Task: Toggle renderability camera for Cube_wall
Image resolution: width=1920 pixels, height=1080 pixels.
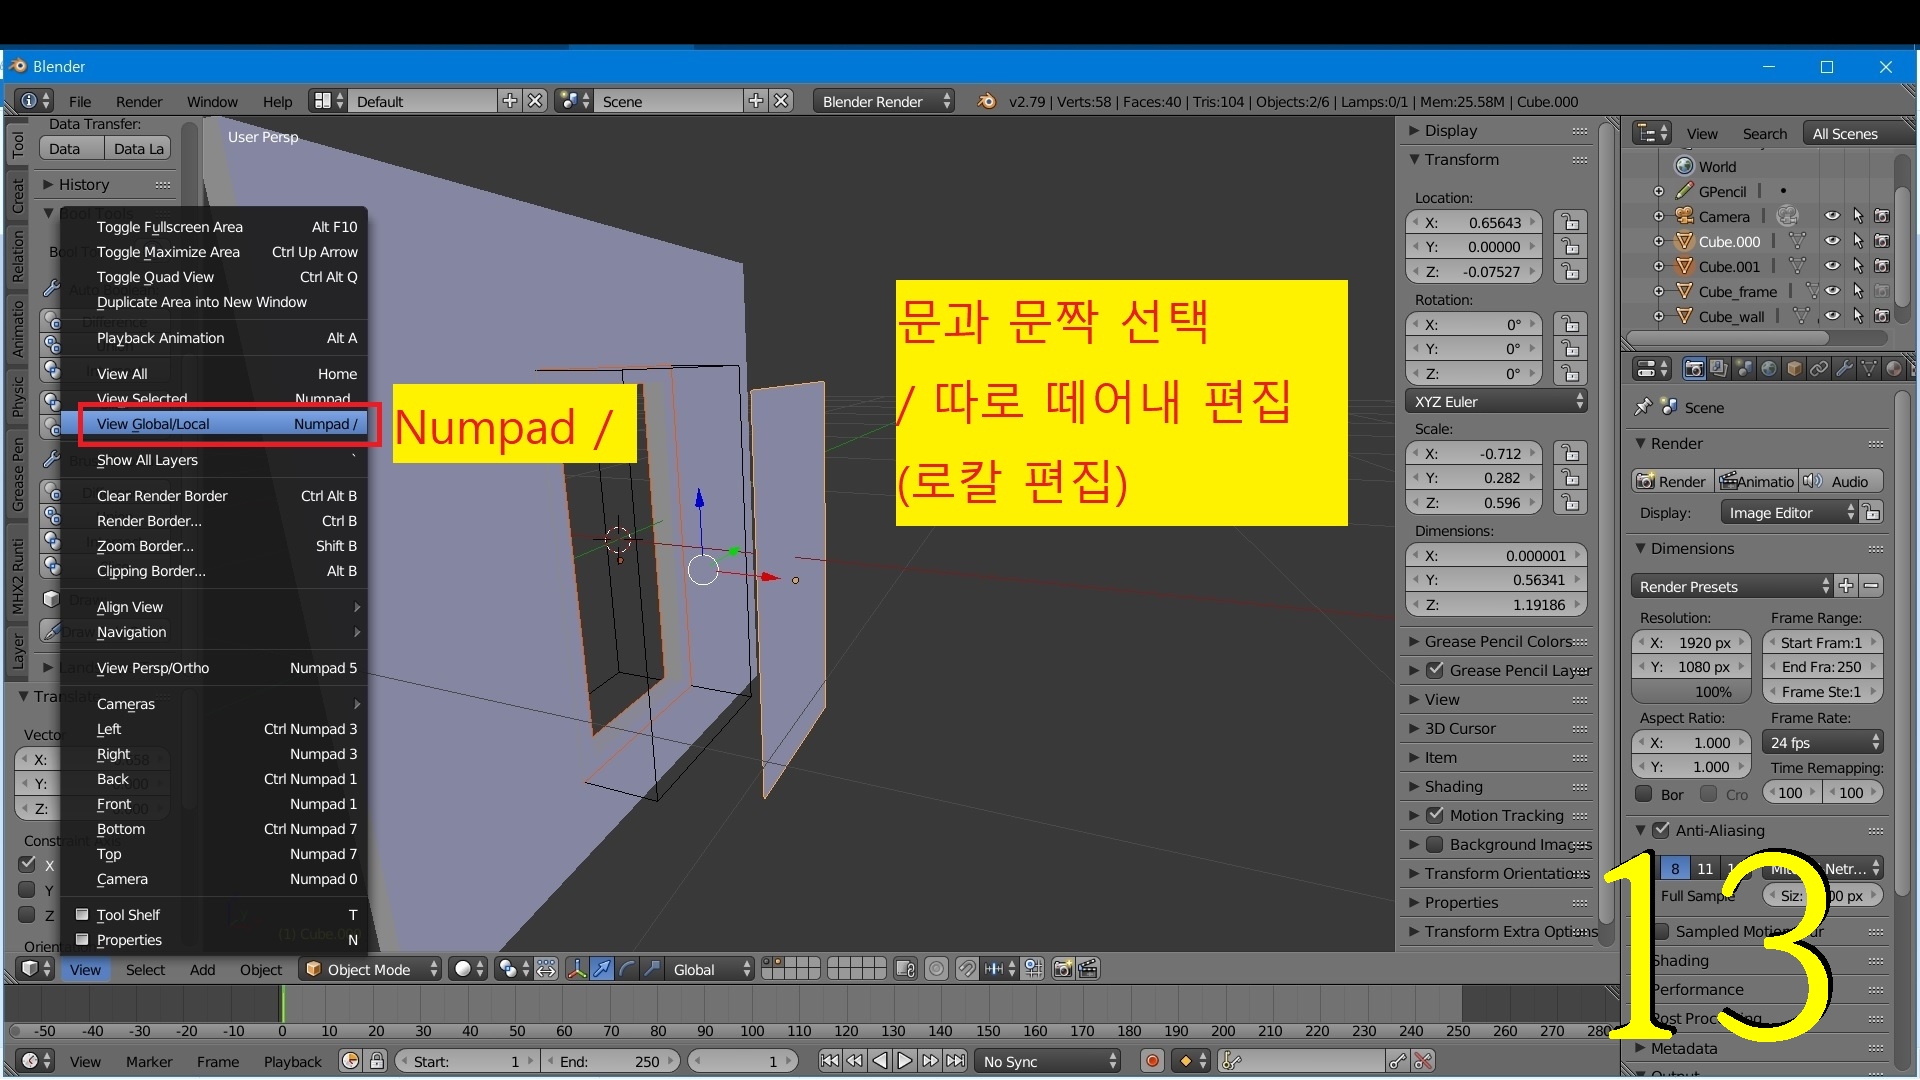Action: coord(1882,316)
